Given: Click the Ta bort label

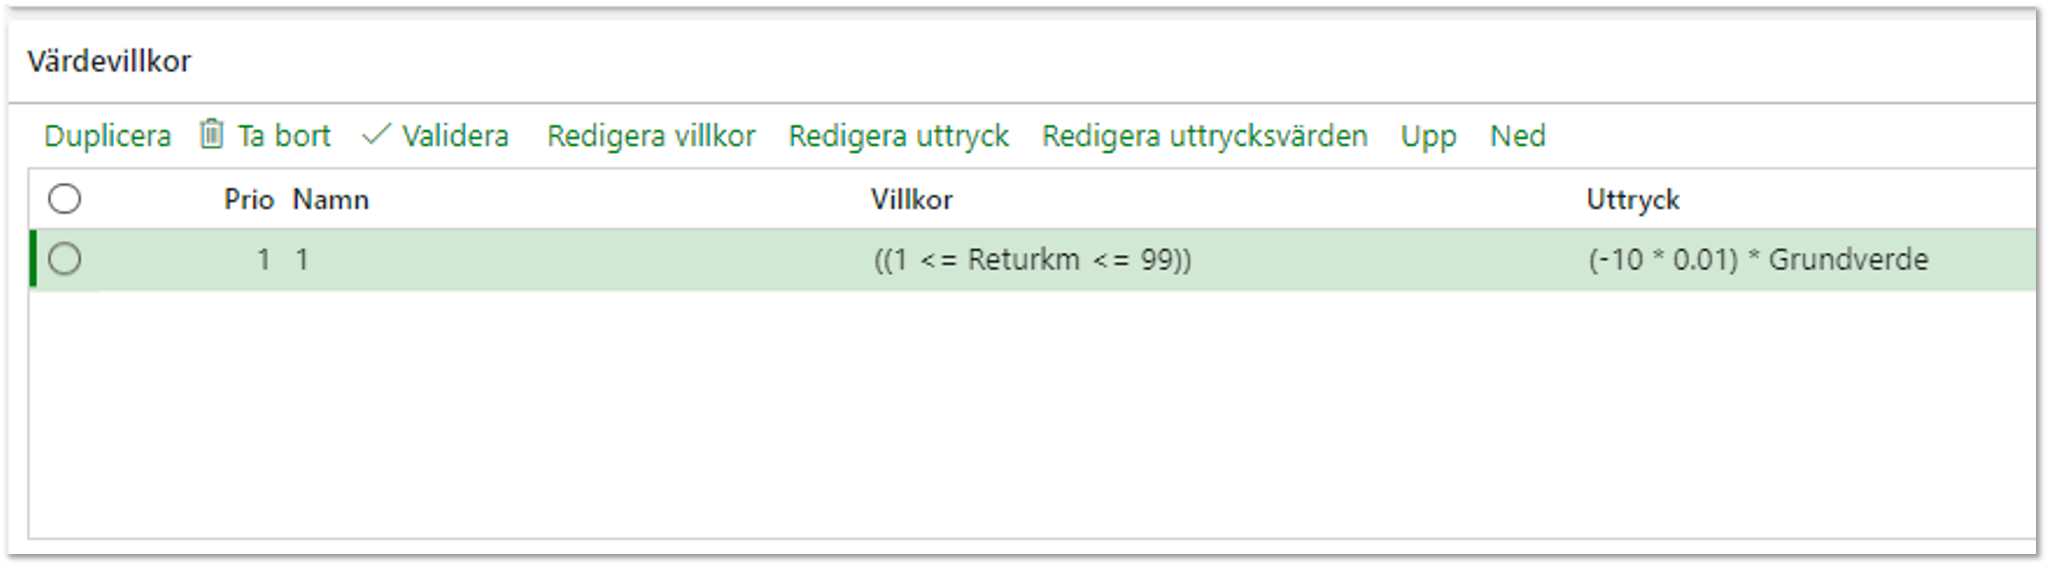Looking at the screenshot, I should click(x=284, y=136).
